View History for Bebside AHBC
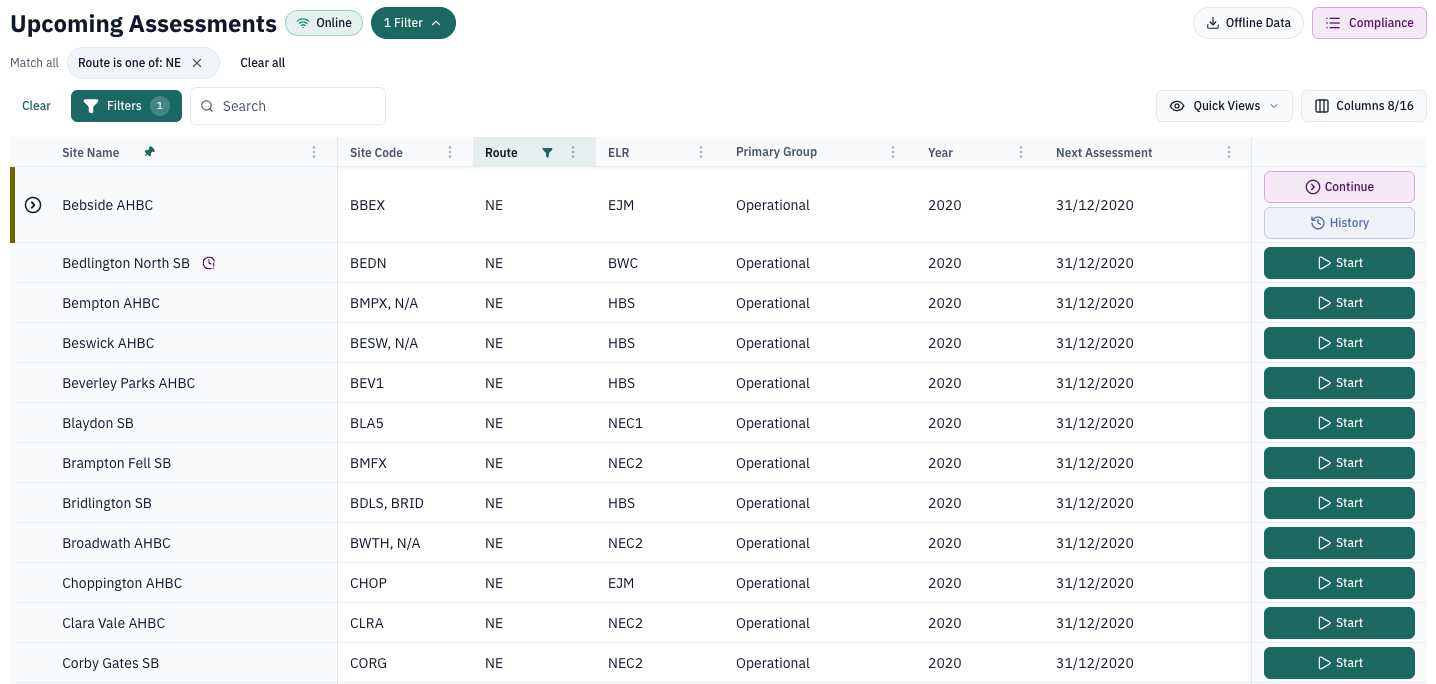The width and height of the screenshot is (1436, 684). pos(1339,223)
